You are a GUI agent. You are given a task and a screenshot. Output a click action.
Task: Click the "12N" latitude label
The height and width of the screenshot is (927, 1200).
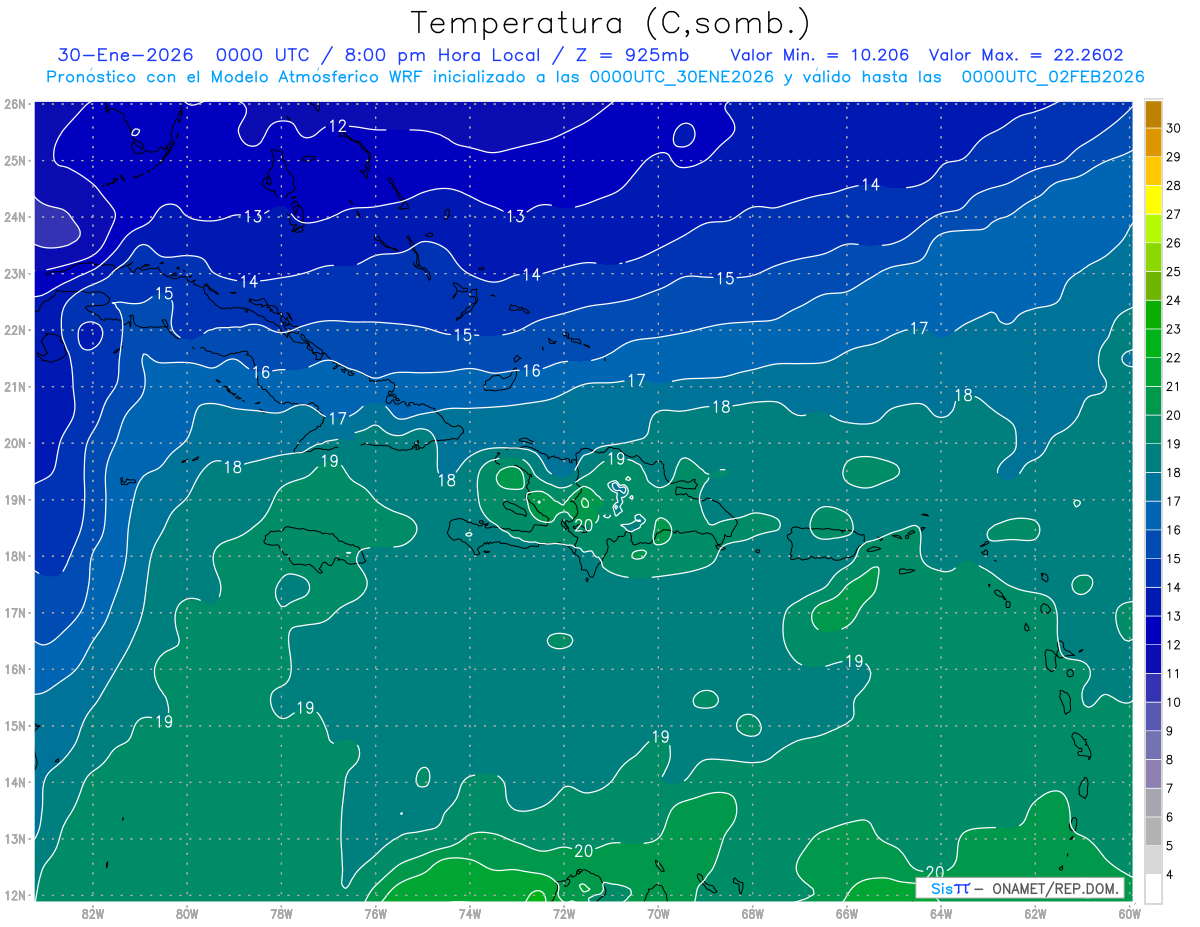pyautogui.click(x=14, y=895)
